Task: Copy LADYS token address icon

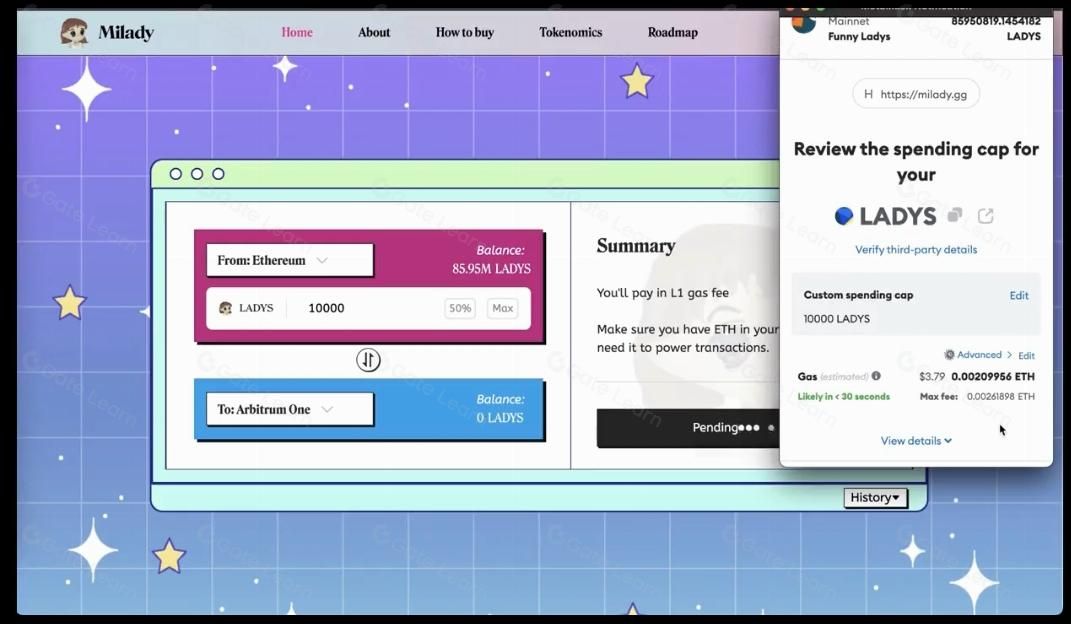Action: 955,216
